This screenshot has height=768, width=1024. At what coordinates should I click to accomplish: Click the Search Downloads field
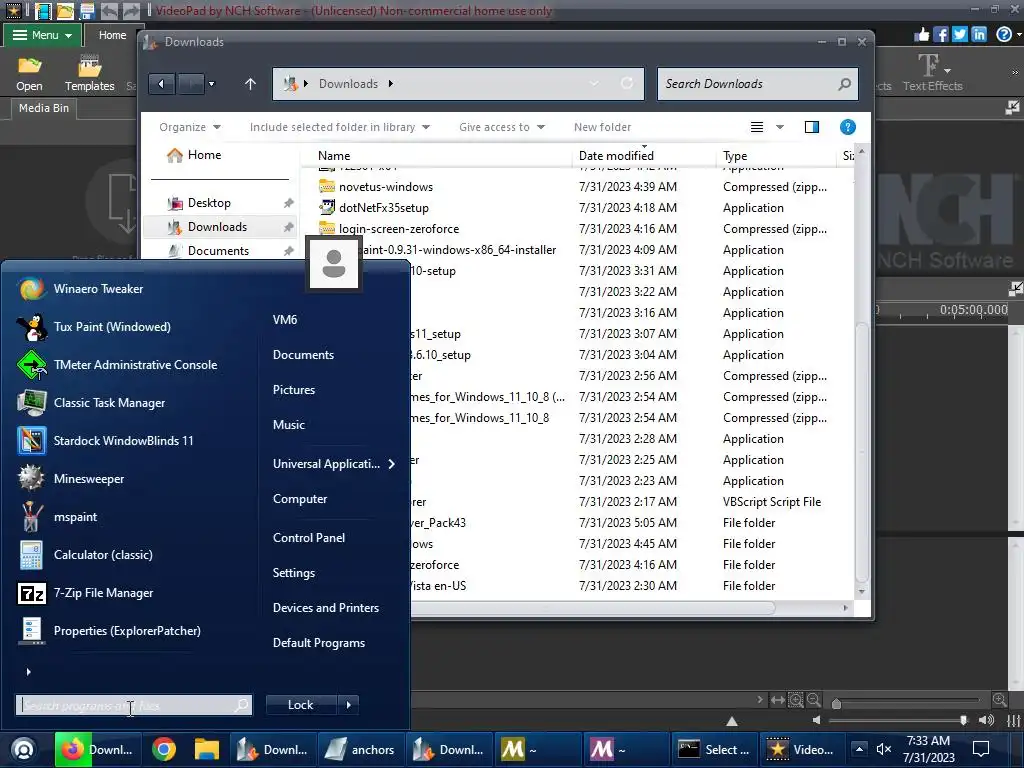[x=758, y=84]
